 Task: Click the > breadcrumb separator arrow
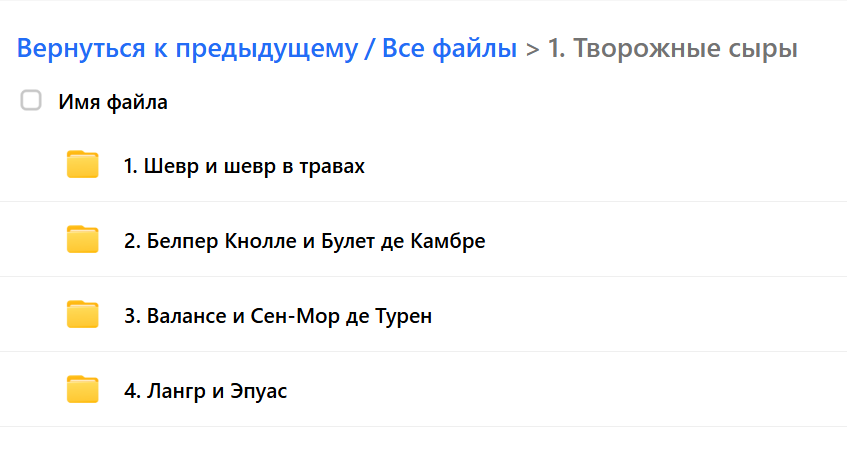532,48
